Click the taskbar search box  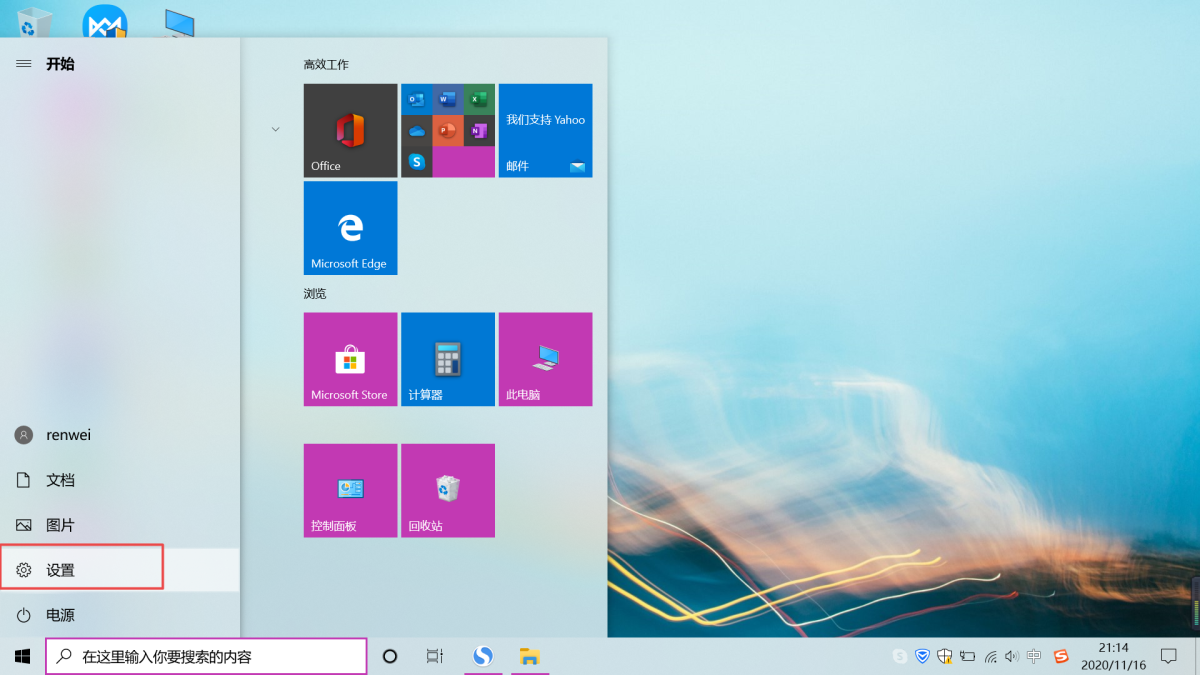click(x=207, y=657)
